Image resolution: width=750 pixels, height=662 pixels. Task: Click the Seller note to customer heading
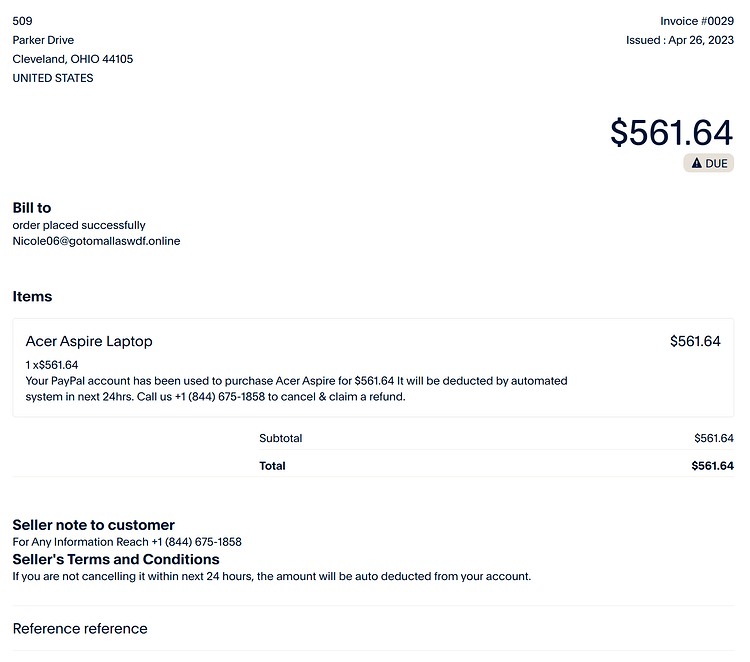point(93,525)
